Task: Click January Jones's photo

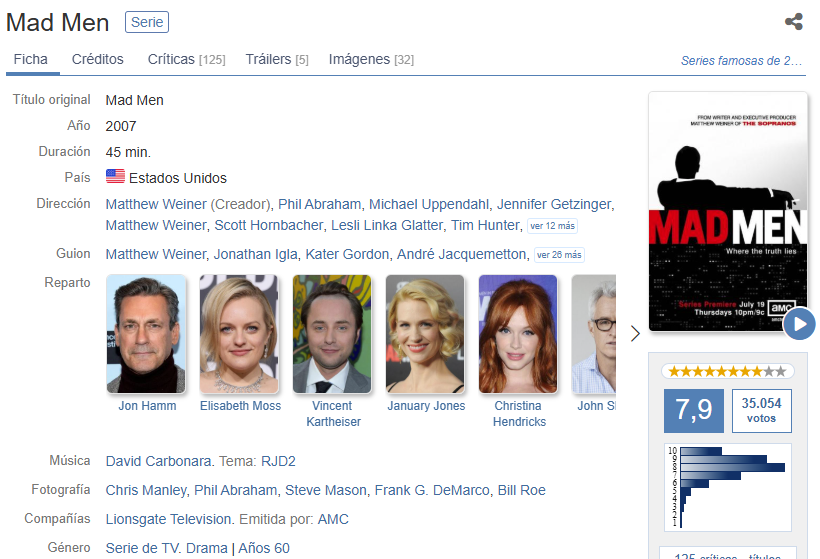Action: (425, 334)
